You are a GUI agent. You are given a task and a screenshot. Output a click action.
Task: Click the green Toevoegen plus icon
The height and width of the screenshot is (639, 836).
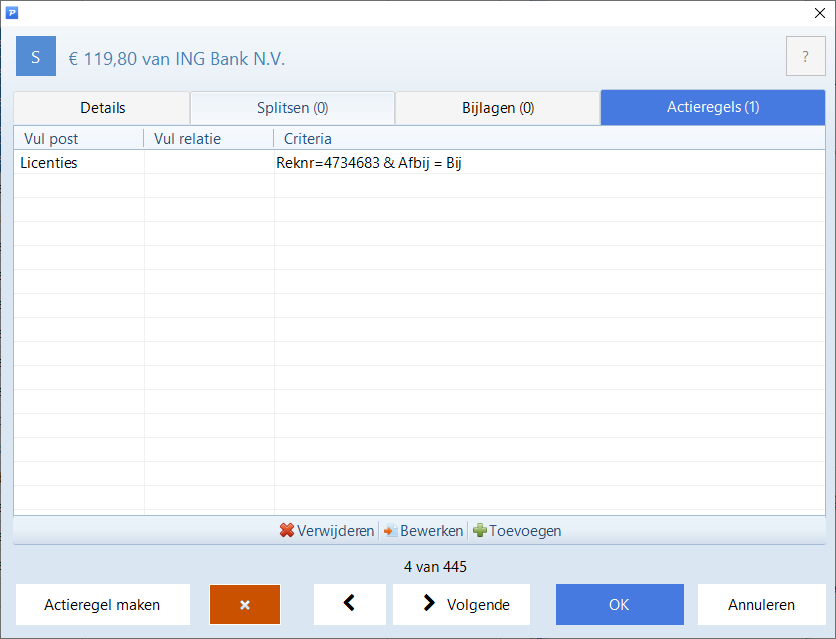[480, 531]
